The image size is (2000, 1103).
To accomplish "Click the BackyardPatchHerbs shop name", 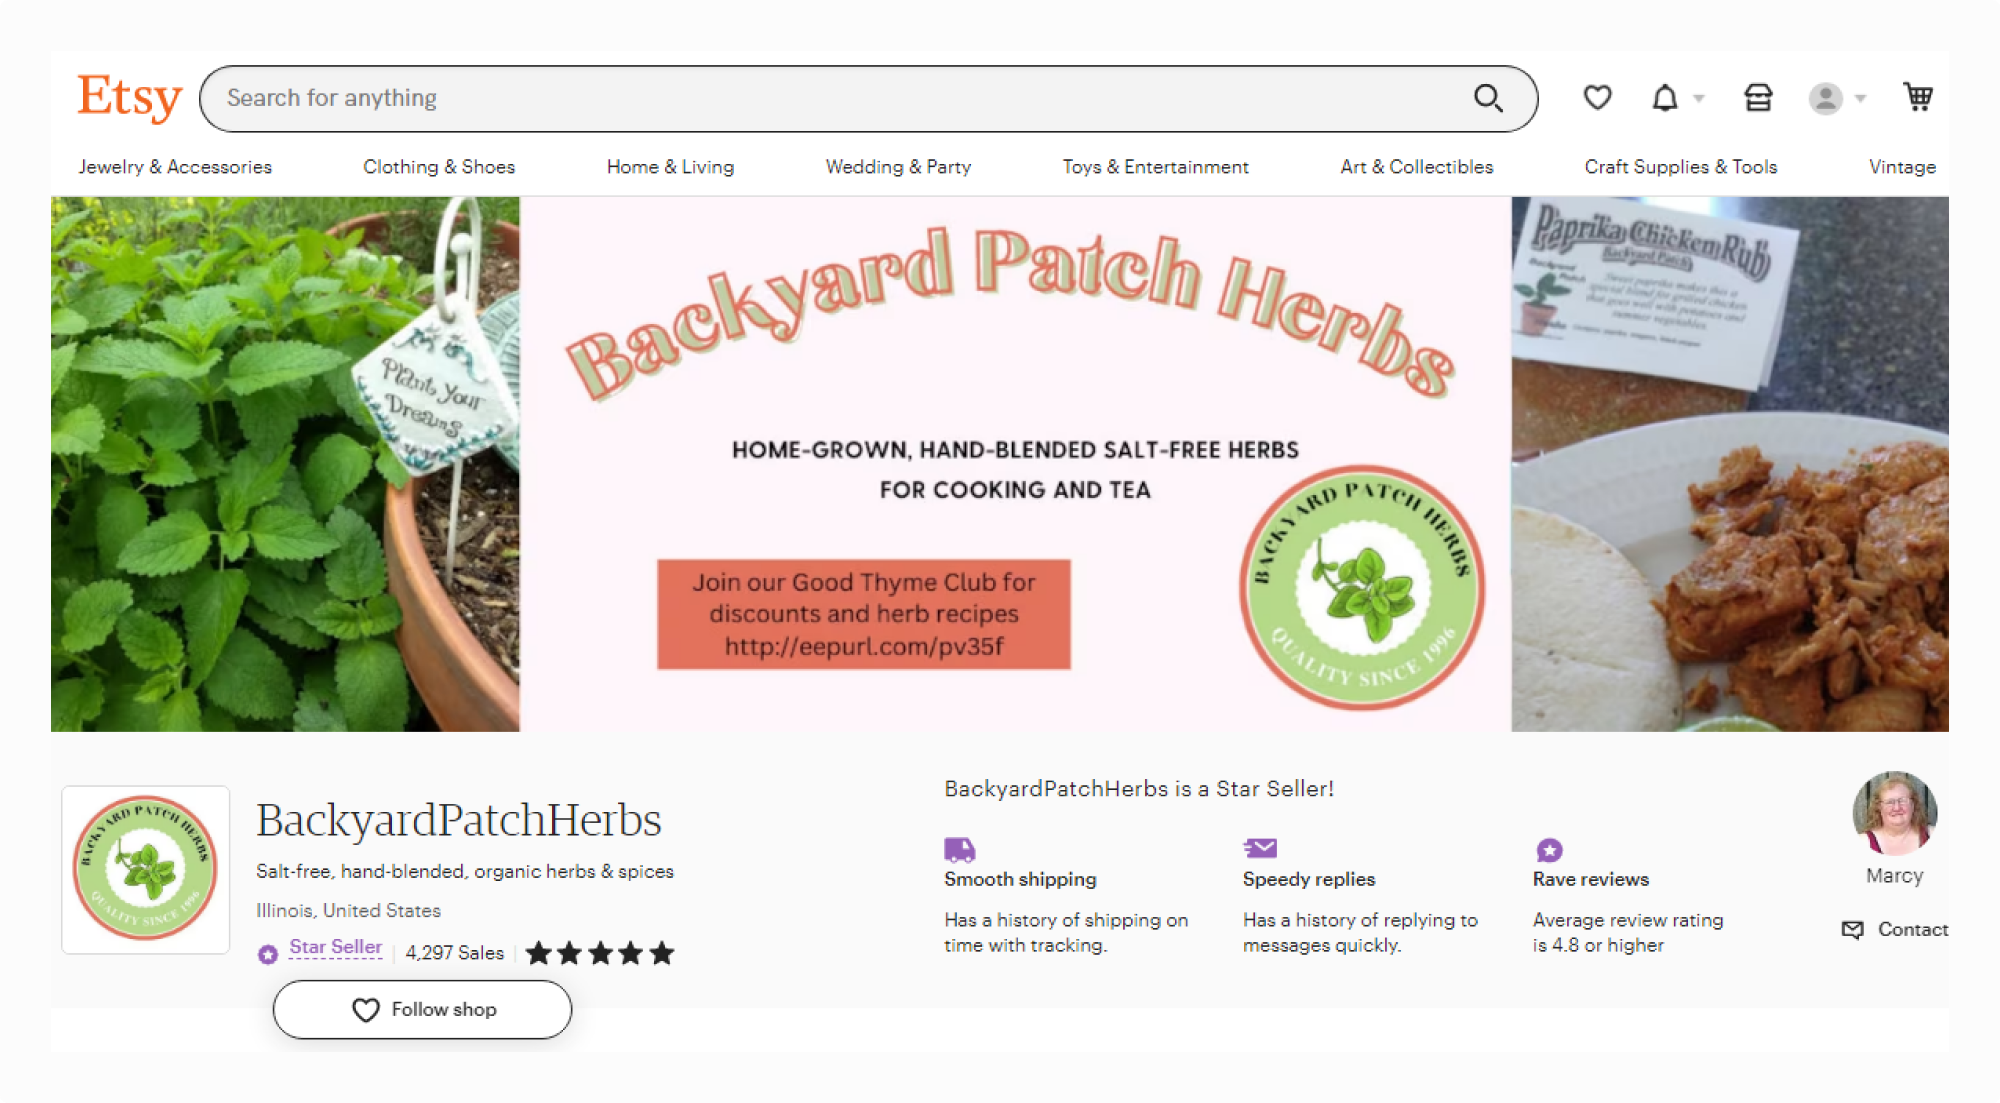I will point(459,820).
